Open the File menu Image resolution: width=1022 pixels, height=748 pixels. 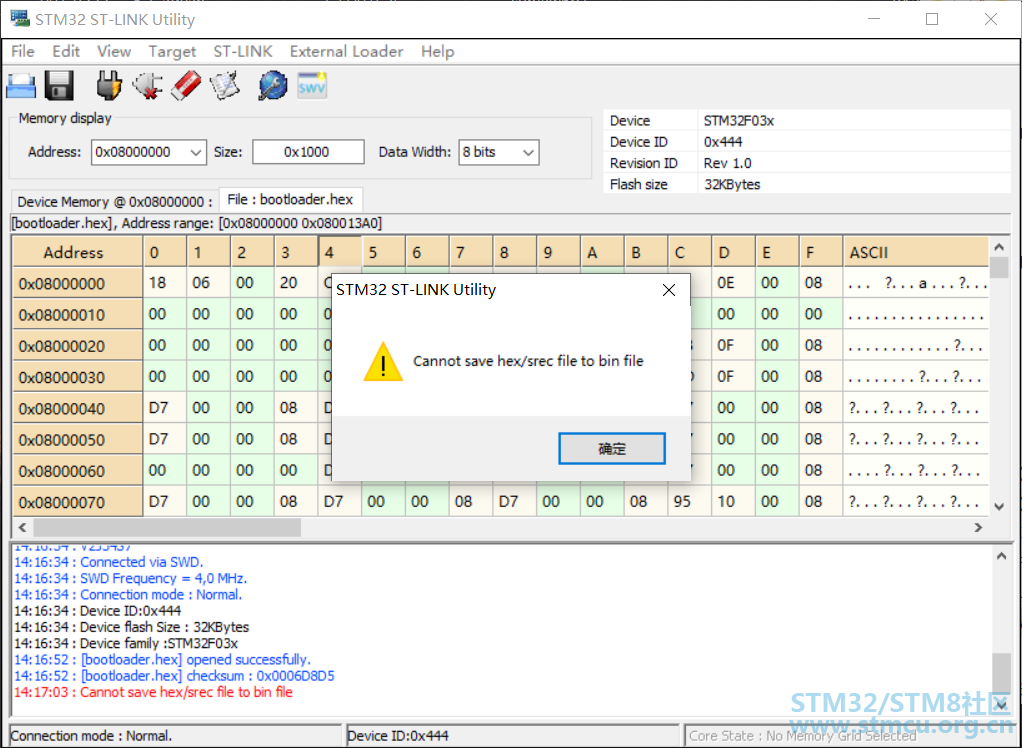[23, 51]
